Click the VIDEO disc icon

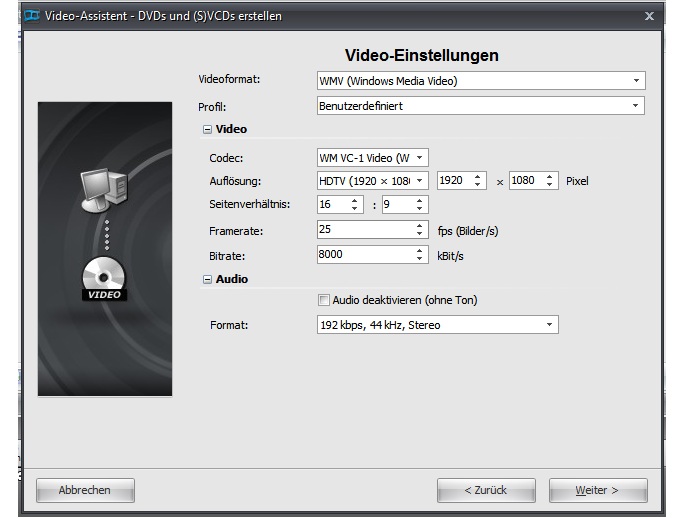coord(103,278)
